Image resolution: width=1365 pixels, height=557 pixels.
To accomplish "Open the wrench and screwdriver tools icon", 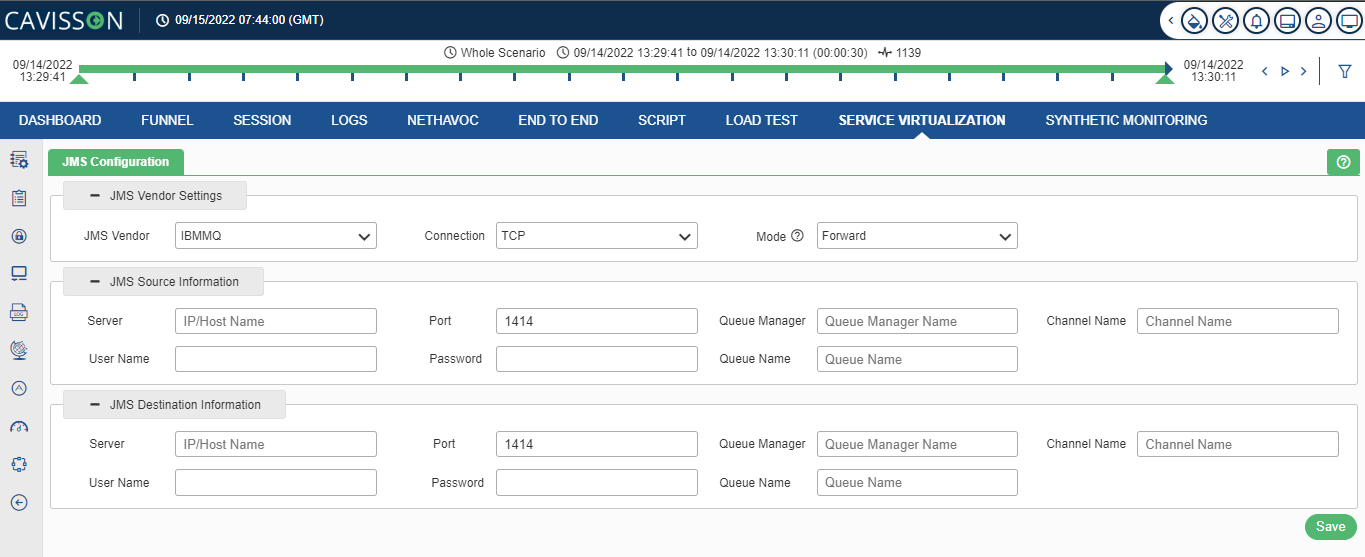I will click(1225, 20).
